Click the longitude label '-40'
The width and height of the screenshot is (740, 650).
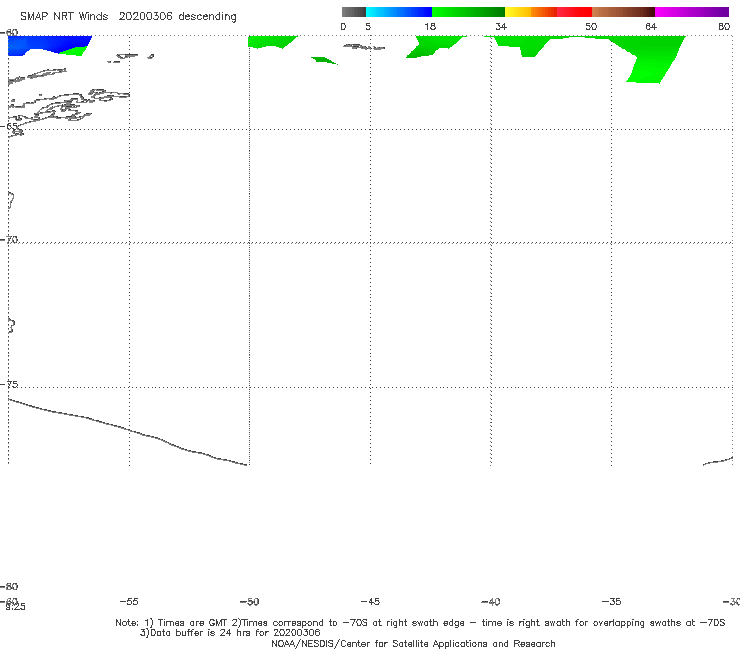(x=490, y=602)
